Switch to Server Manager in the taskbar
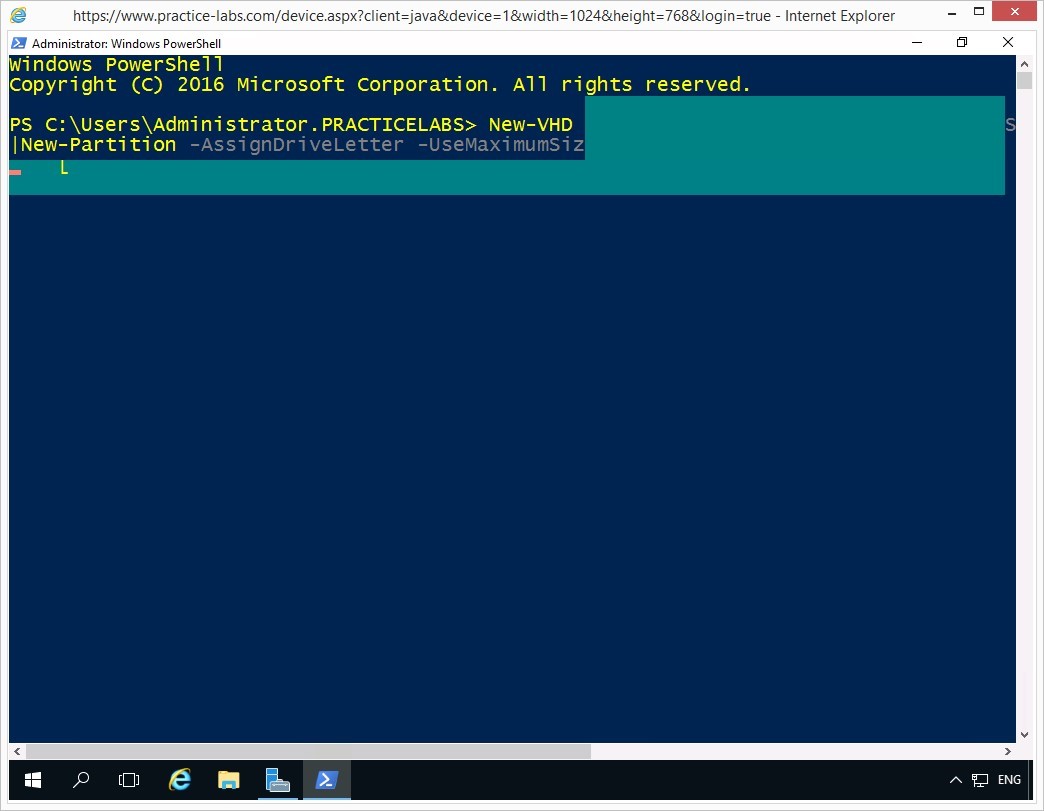 278,780
